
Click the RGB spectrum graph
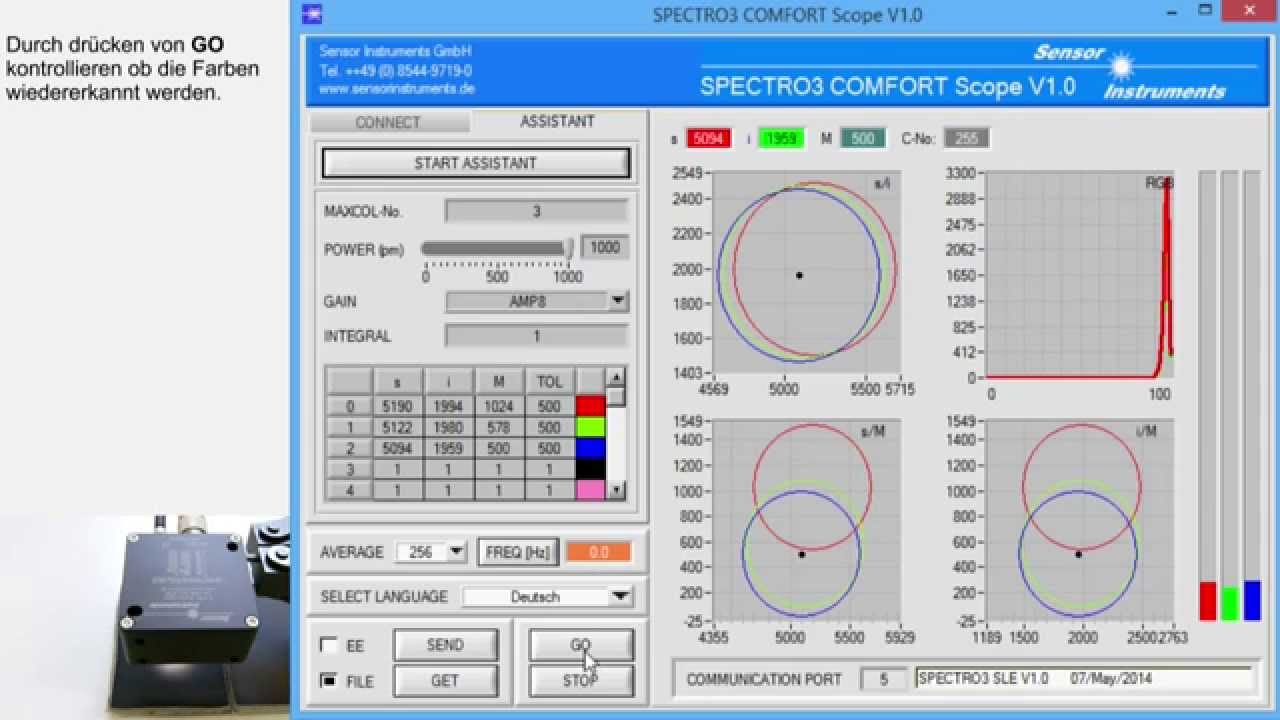(x=1080, y=275)
